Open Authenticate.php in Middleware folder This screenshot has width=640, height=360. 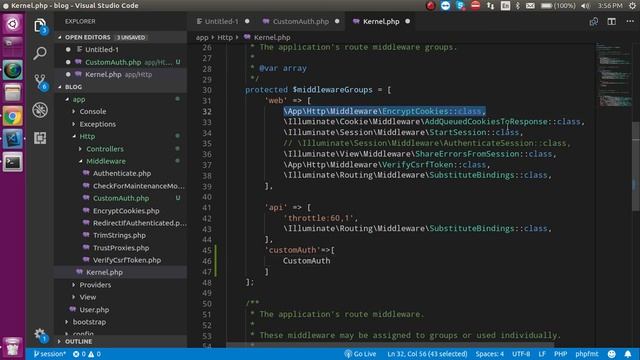click(x=121, y=173)
